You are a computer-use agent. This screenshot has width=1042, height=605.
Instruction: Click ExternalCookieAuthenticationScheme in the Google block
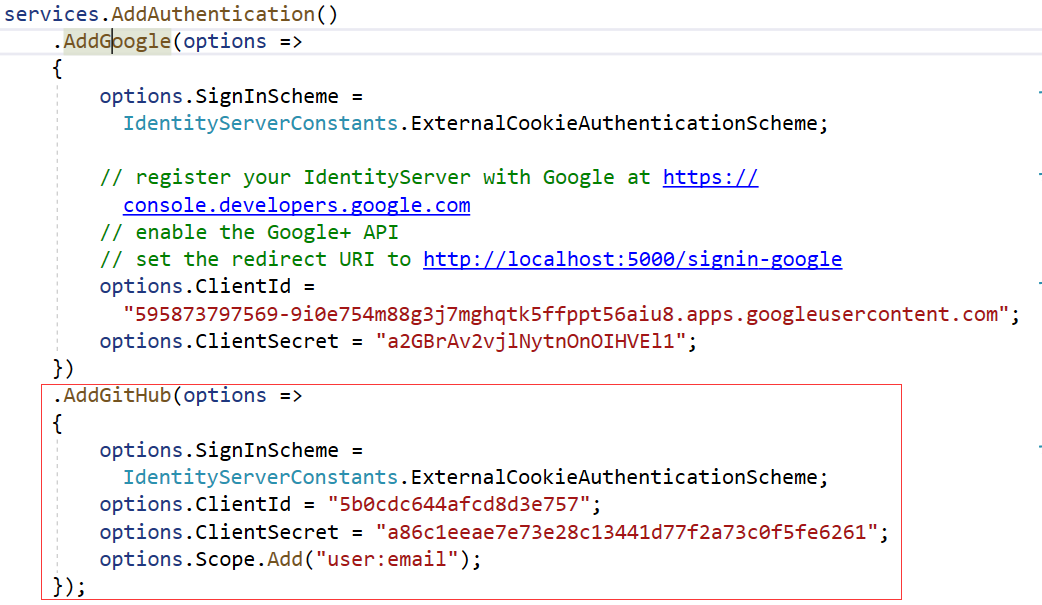(614, 123)
